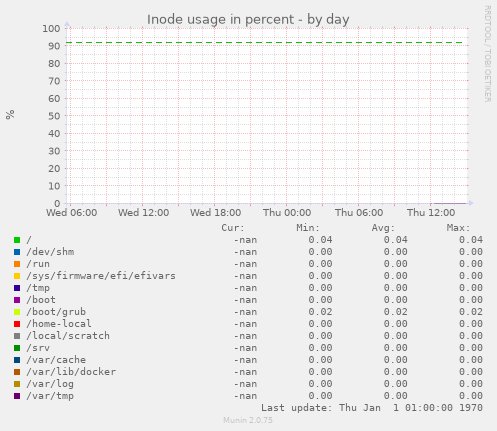
Task: Click the Max value 0.04 for /
Action: point(471,240)
